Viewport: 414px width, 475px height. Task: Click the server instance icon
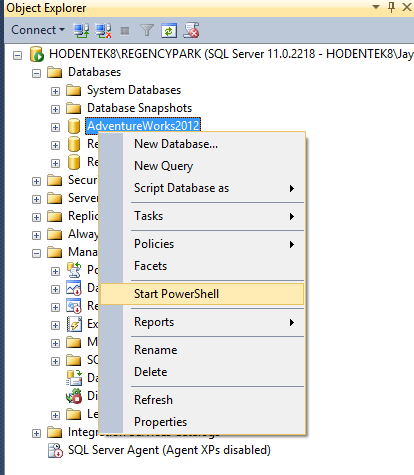37,54
